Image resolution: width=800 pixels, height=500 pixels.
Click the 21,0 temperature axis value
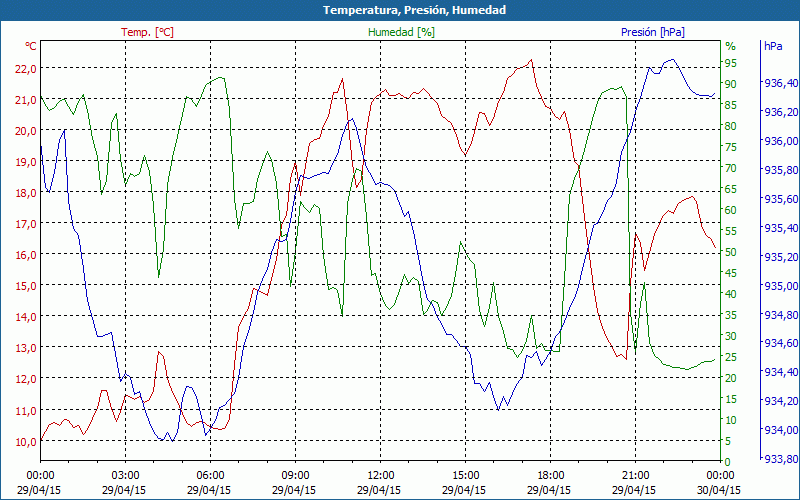tap(25, 100)
